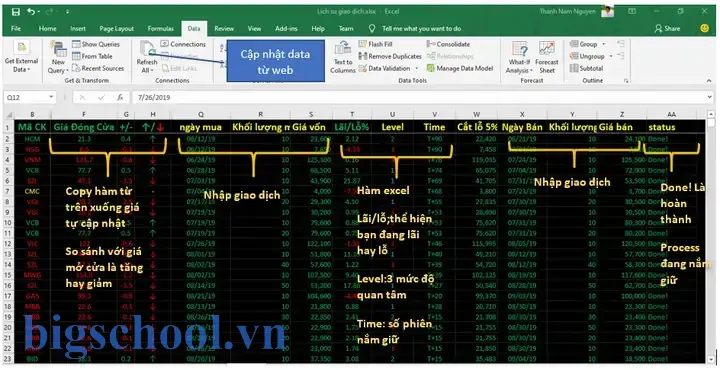Switch to the Page Layout tab
720x370 pixels.
click(117, 28)
